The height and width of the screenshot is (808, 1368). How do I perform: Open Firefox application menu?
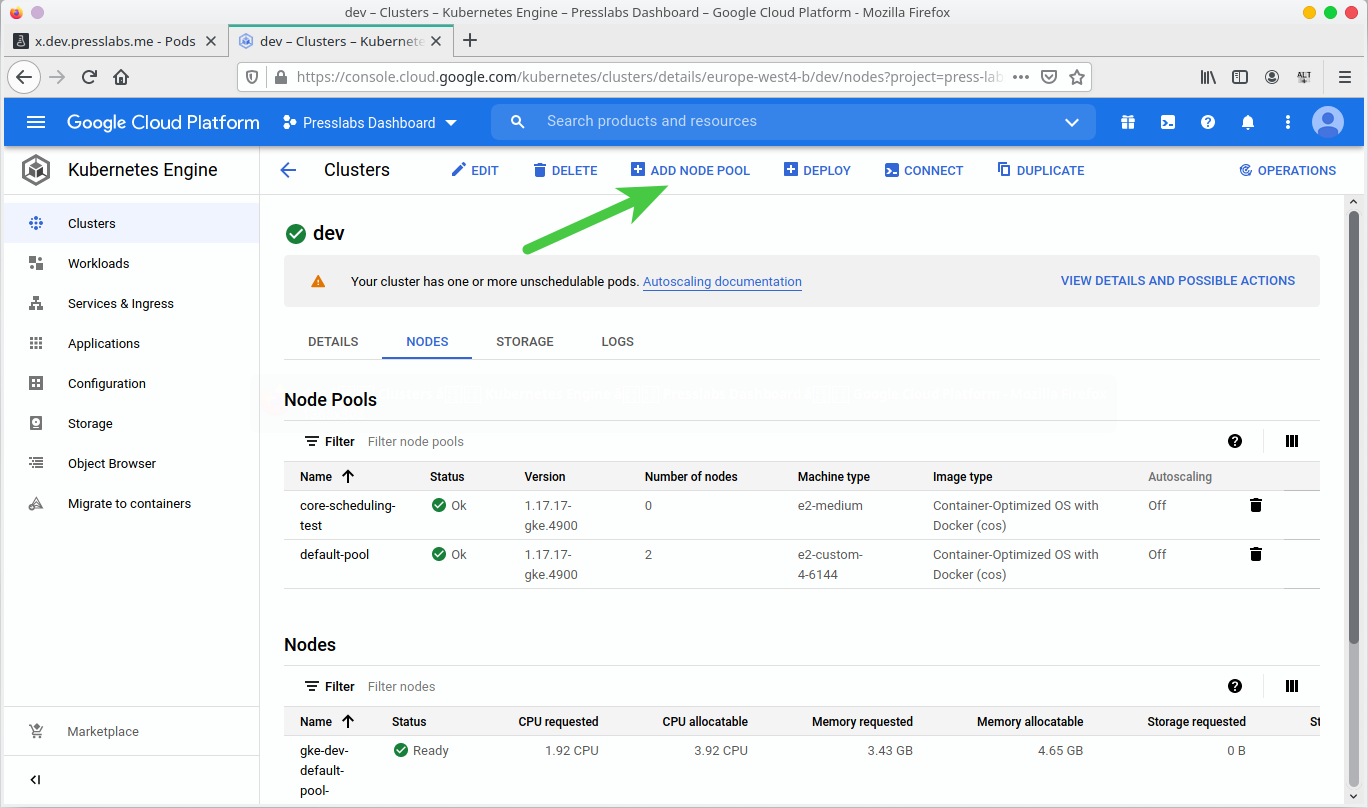point(1344,77)
